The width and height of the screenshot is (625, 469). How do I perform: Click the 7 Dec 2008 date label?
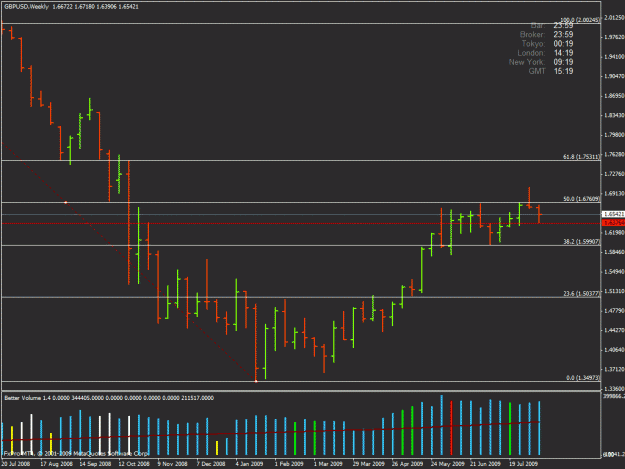[x=211, y=464]
